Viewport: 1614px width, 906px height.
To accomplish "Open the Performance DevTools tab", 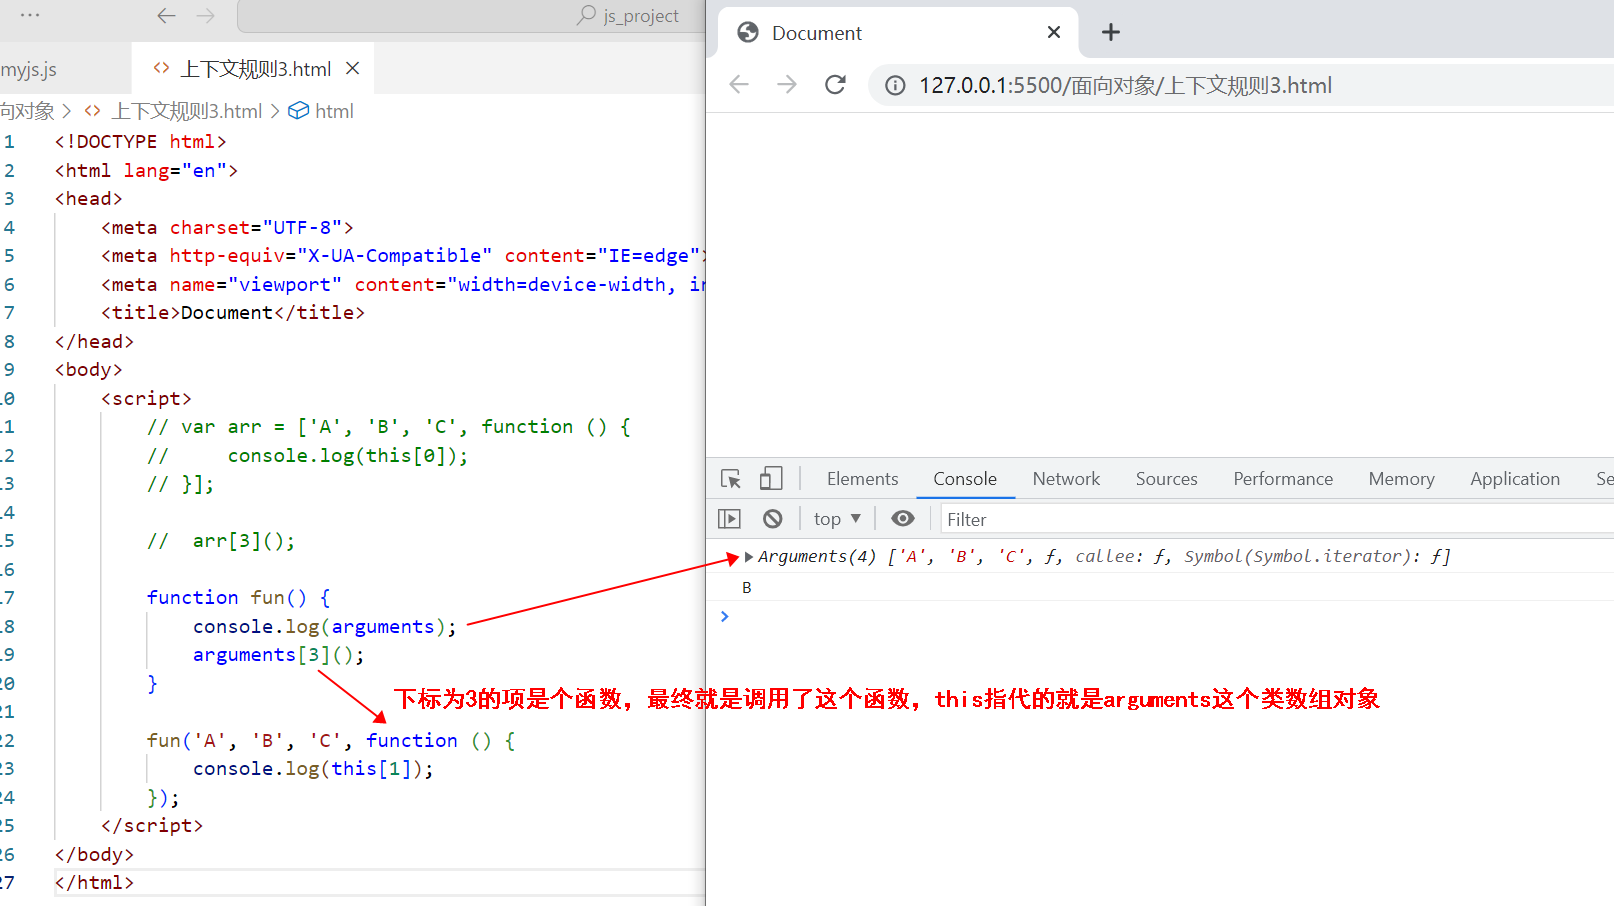I will tap(1283, 479).
